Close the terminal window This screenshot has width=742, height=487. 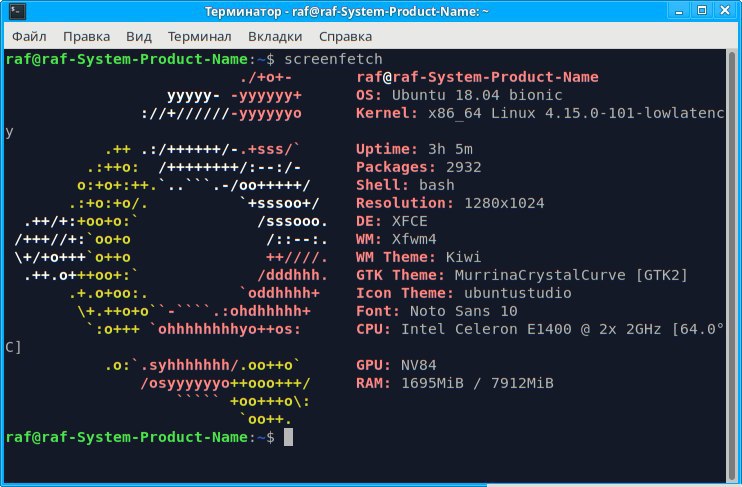point(725,11)
